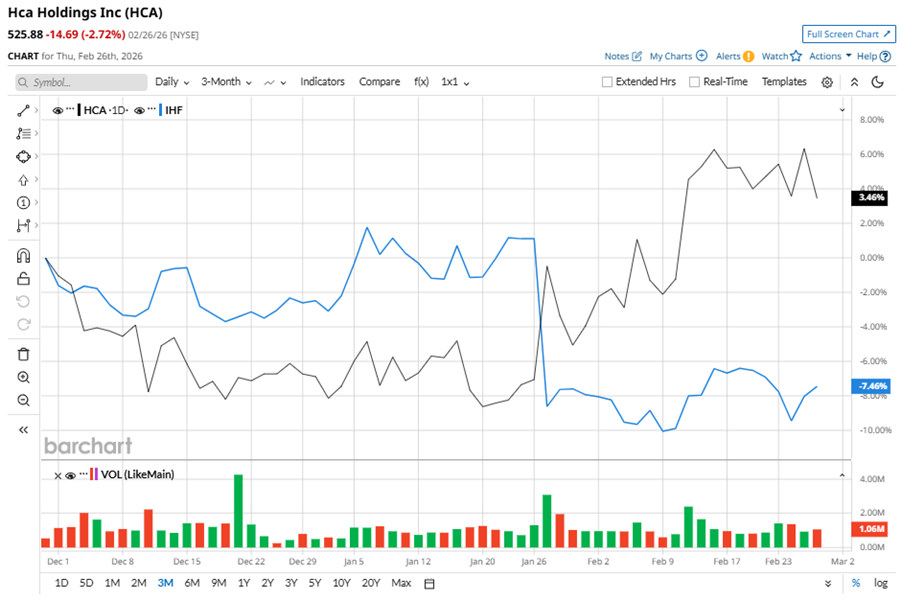Collapse the left drawing toolbar
The height and width of the screenshot is (600, 902).
tap(23, 430)
